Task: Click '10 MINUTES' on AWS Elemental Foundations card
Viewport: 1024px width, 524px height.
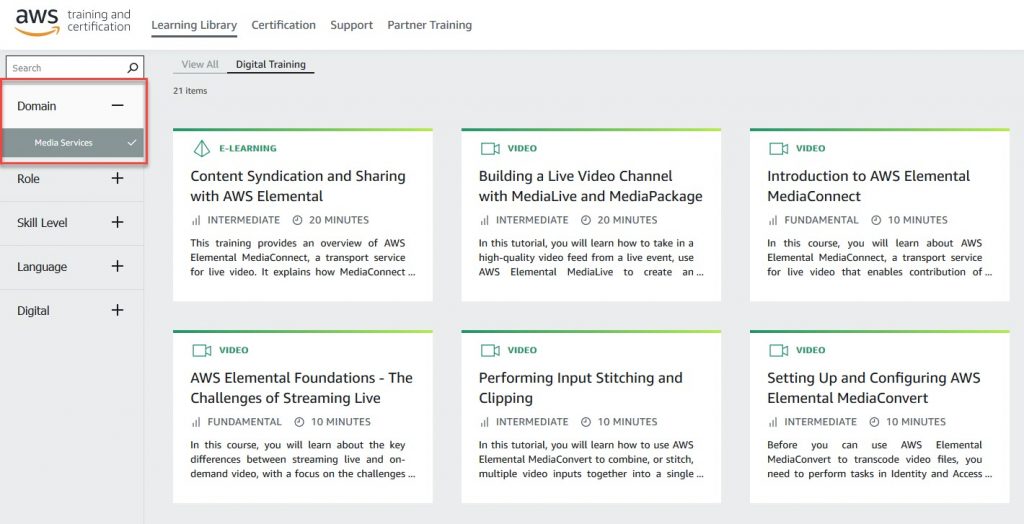Action: (x=340, y=422)
